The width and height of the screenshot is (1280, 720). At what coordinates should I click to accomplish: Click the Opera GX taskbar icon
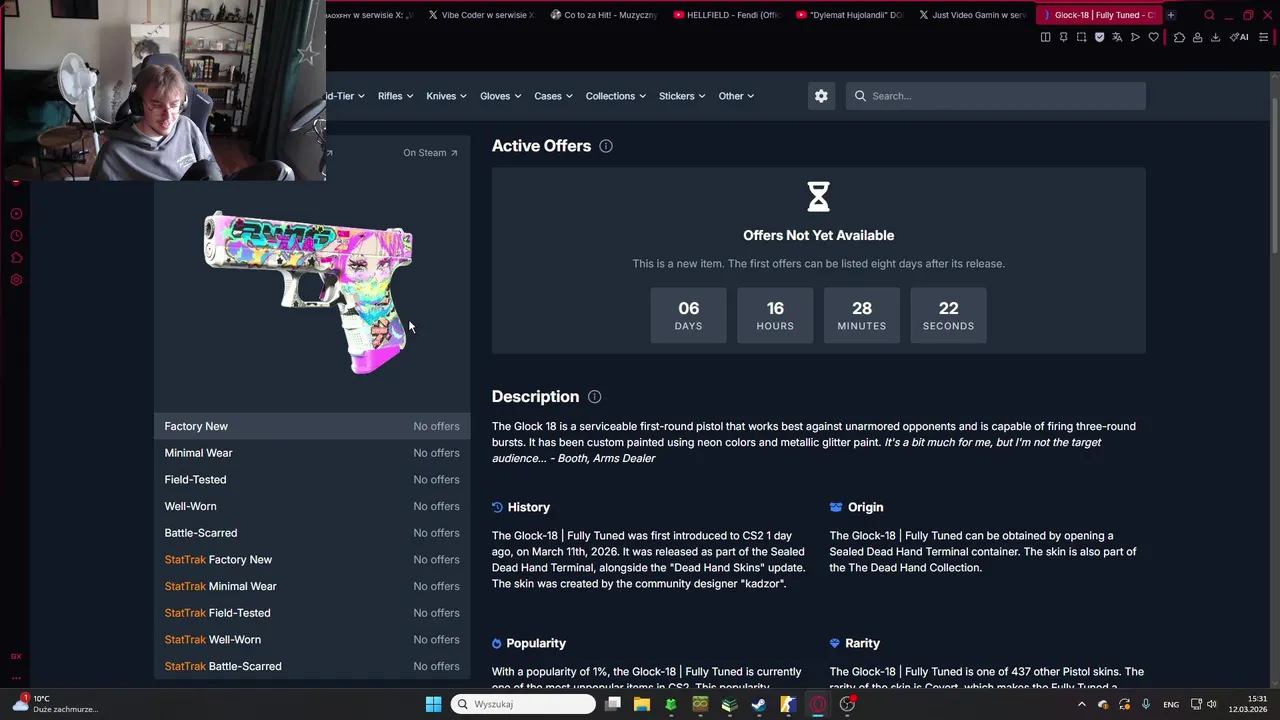pos(818,704)
